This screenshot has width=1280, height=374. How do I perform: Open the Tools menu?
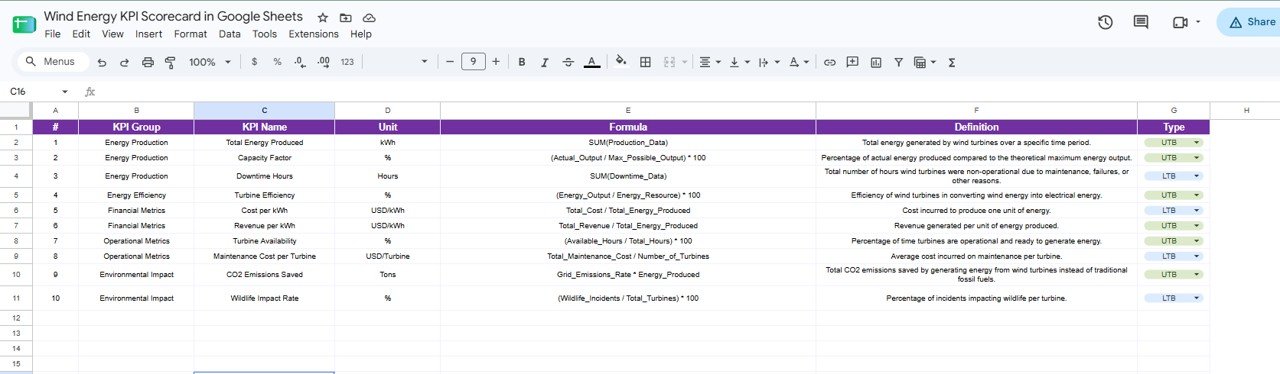[265, 34]
